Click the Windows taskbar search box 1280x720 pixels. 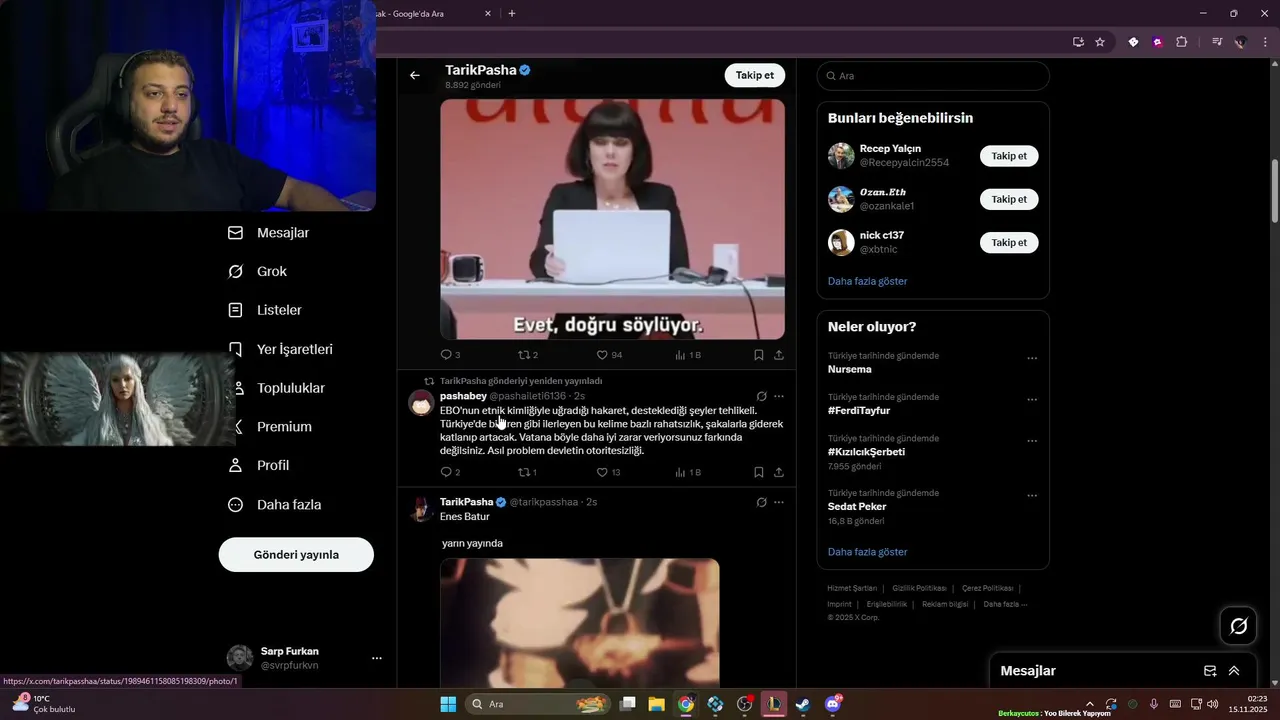[x=540, y=704]
